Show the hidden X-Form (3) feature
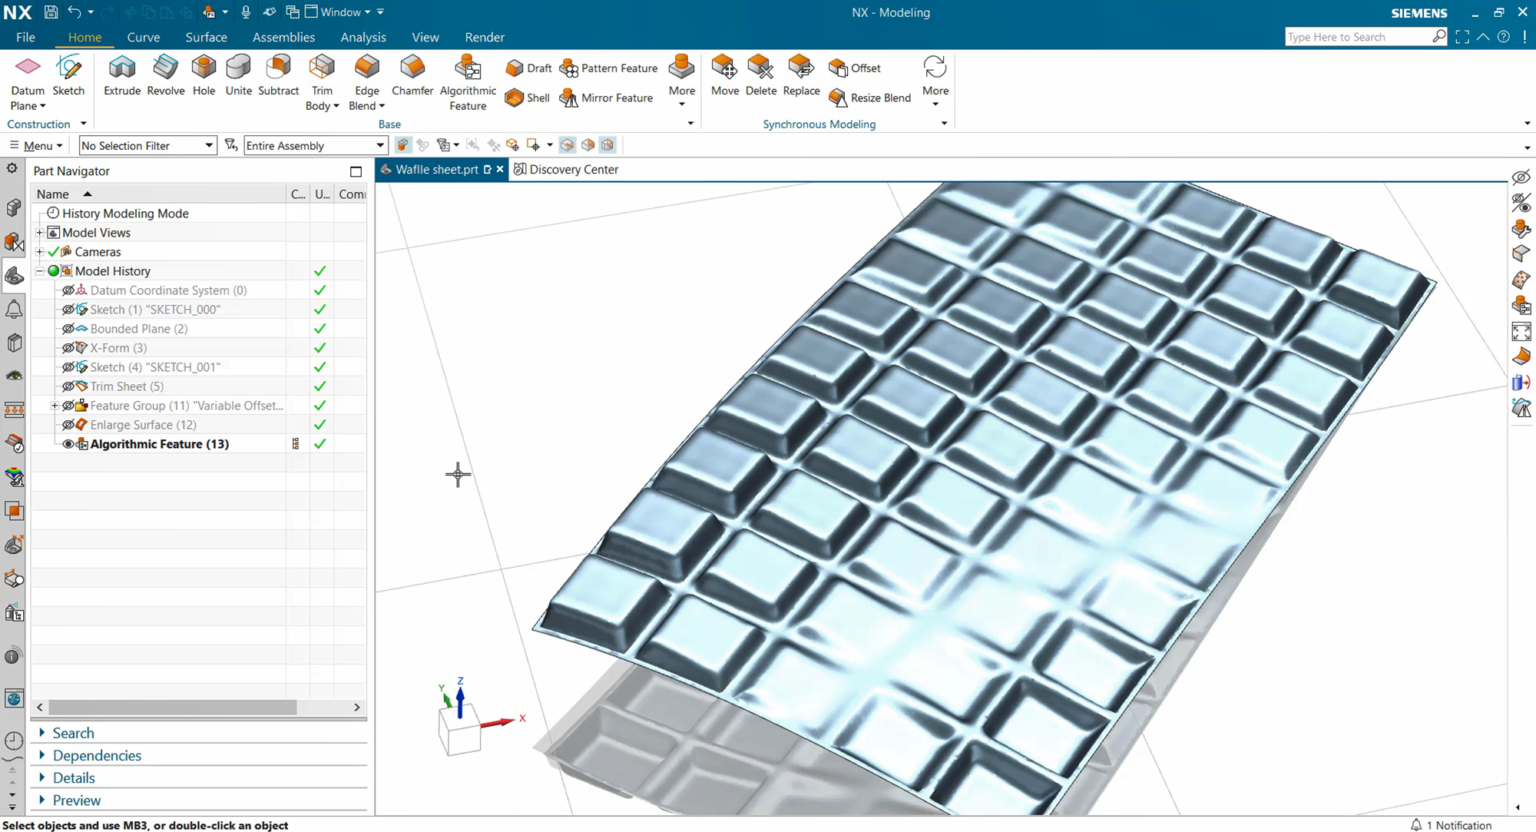 [x=68, y=348]
